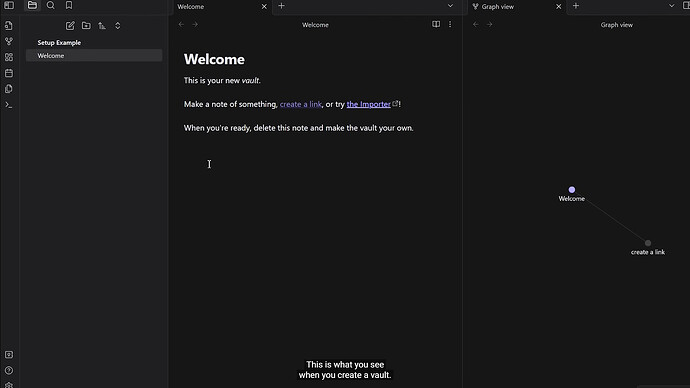Toggle the left sidebar collapse icon
690x388 pixels.
tap(9, 5)
